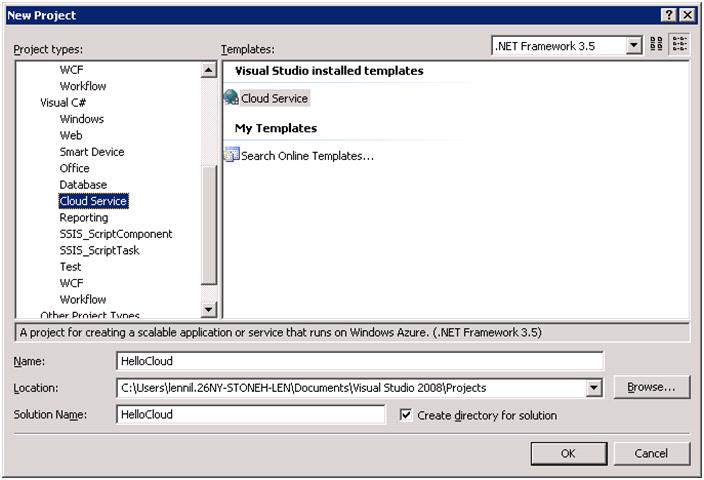Click the Search Online Templates icon
This screenshot has width=704, height=480.
point(232,155)
